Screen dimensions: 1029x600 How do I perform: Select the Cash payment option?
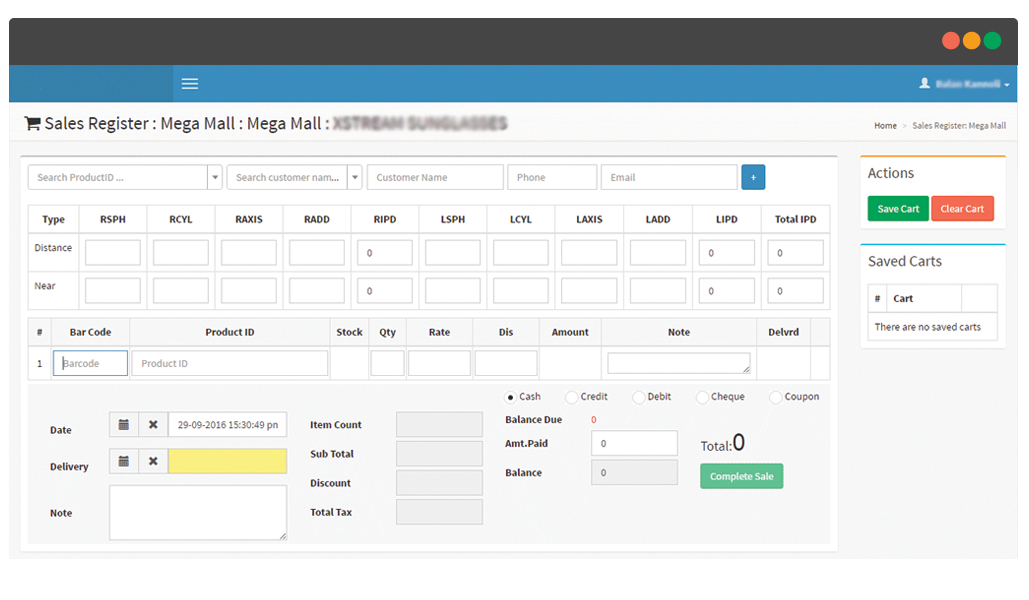point(512,397)
